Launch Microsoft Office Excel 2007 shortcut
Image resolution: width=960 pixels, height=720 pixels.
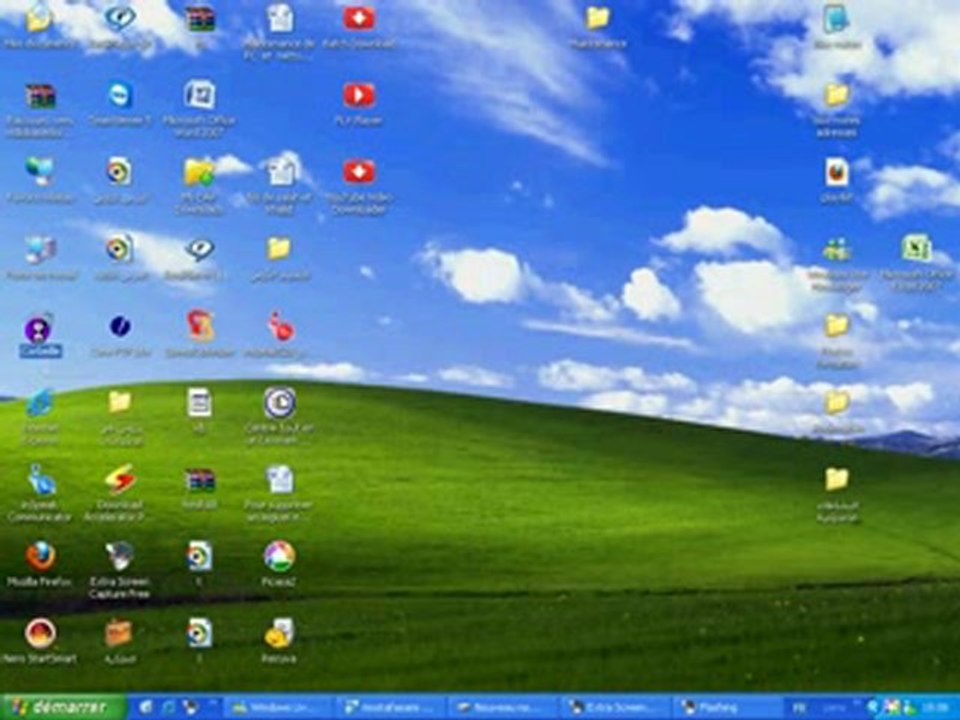click(x=916, y=264)
